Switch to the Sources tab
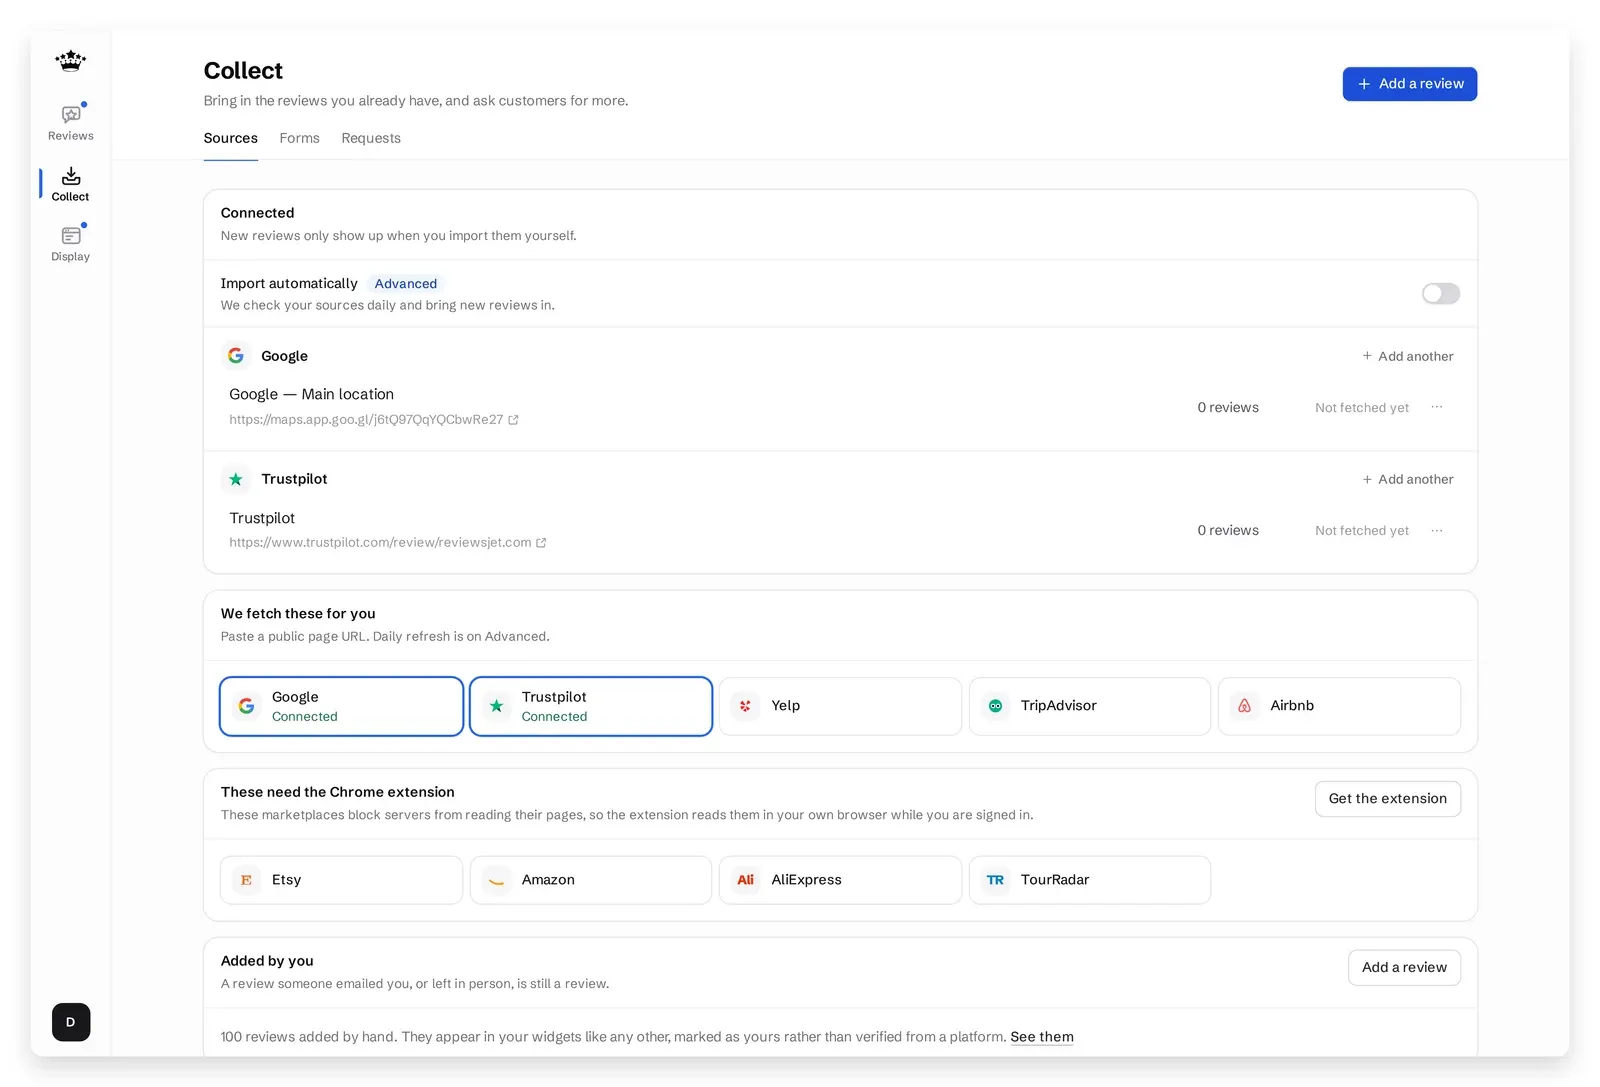Image resolution: width=1600 pixels, height=1087 pixels. tap(231, 138)
